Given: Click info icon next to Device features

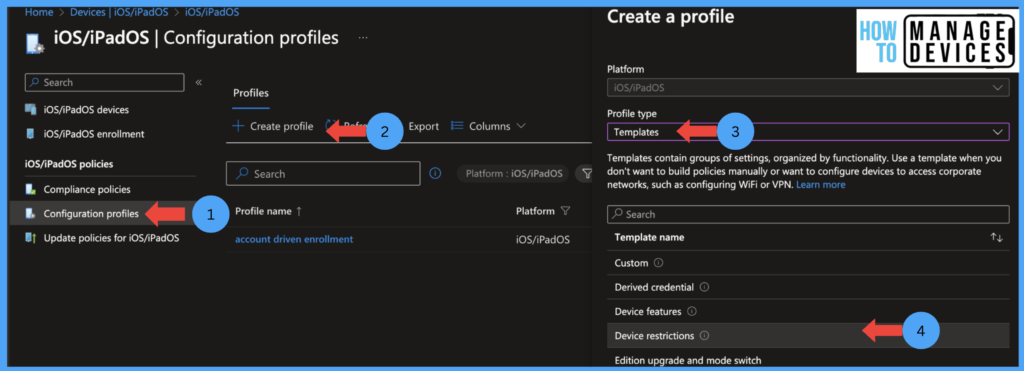Looking at the screenshot, I should tap(692, 312).
